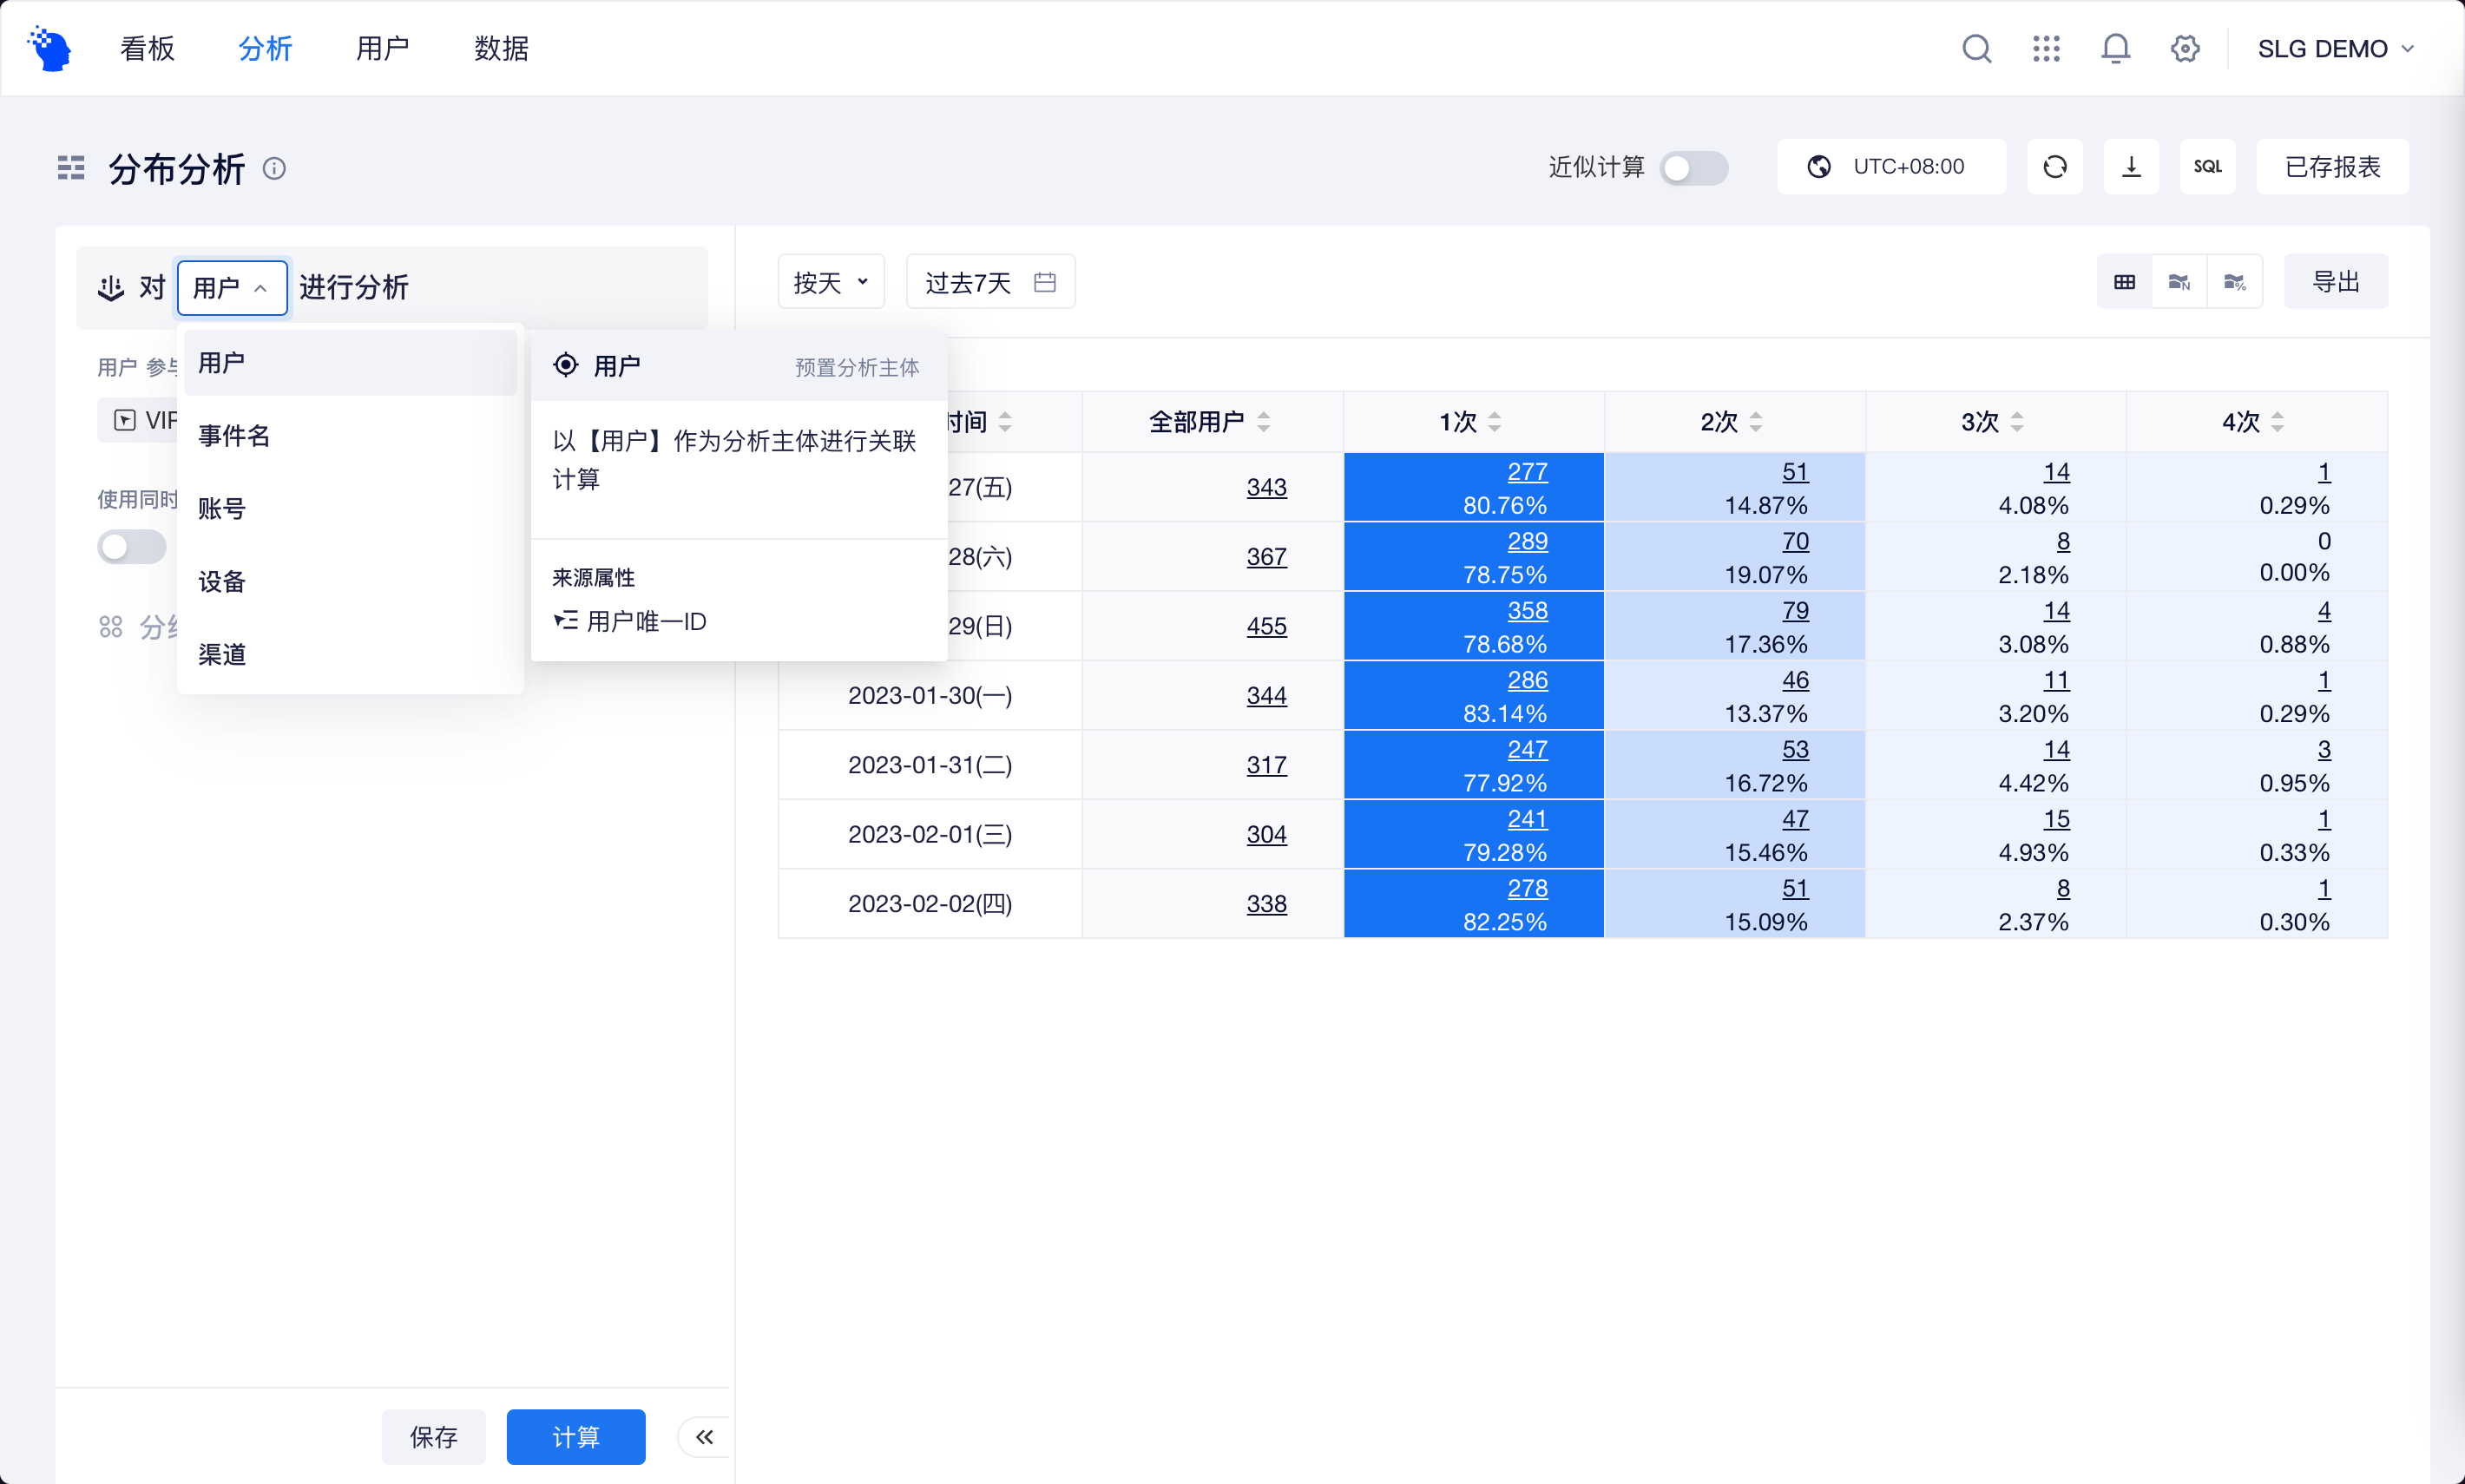The width and height of the screenshot is (2465, 1484).
Task: Click the globe icon in timezone selector
Action: pos(1819,166)
